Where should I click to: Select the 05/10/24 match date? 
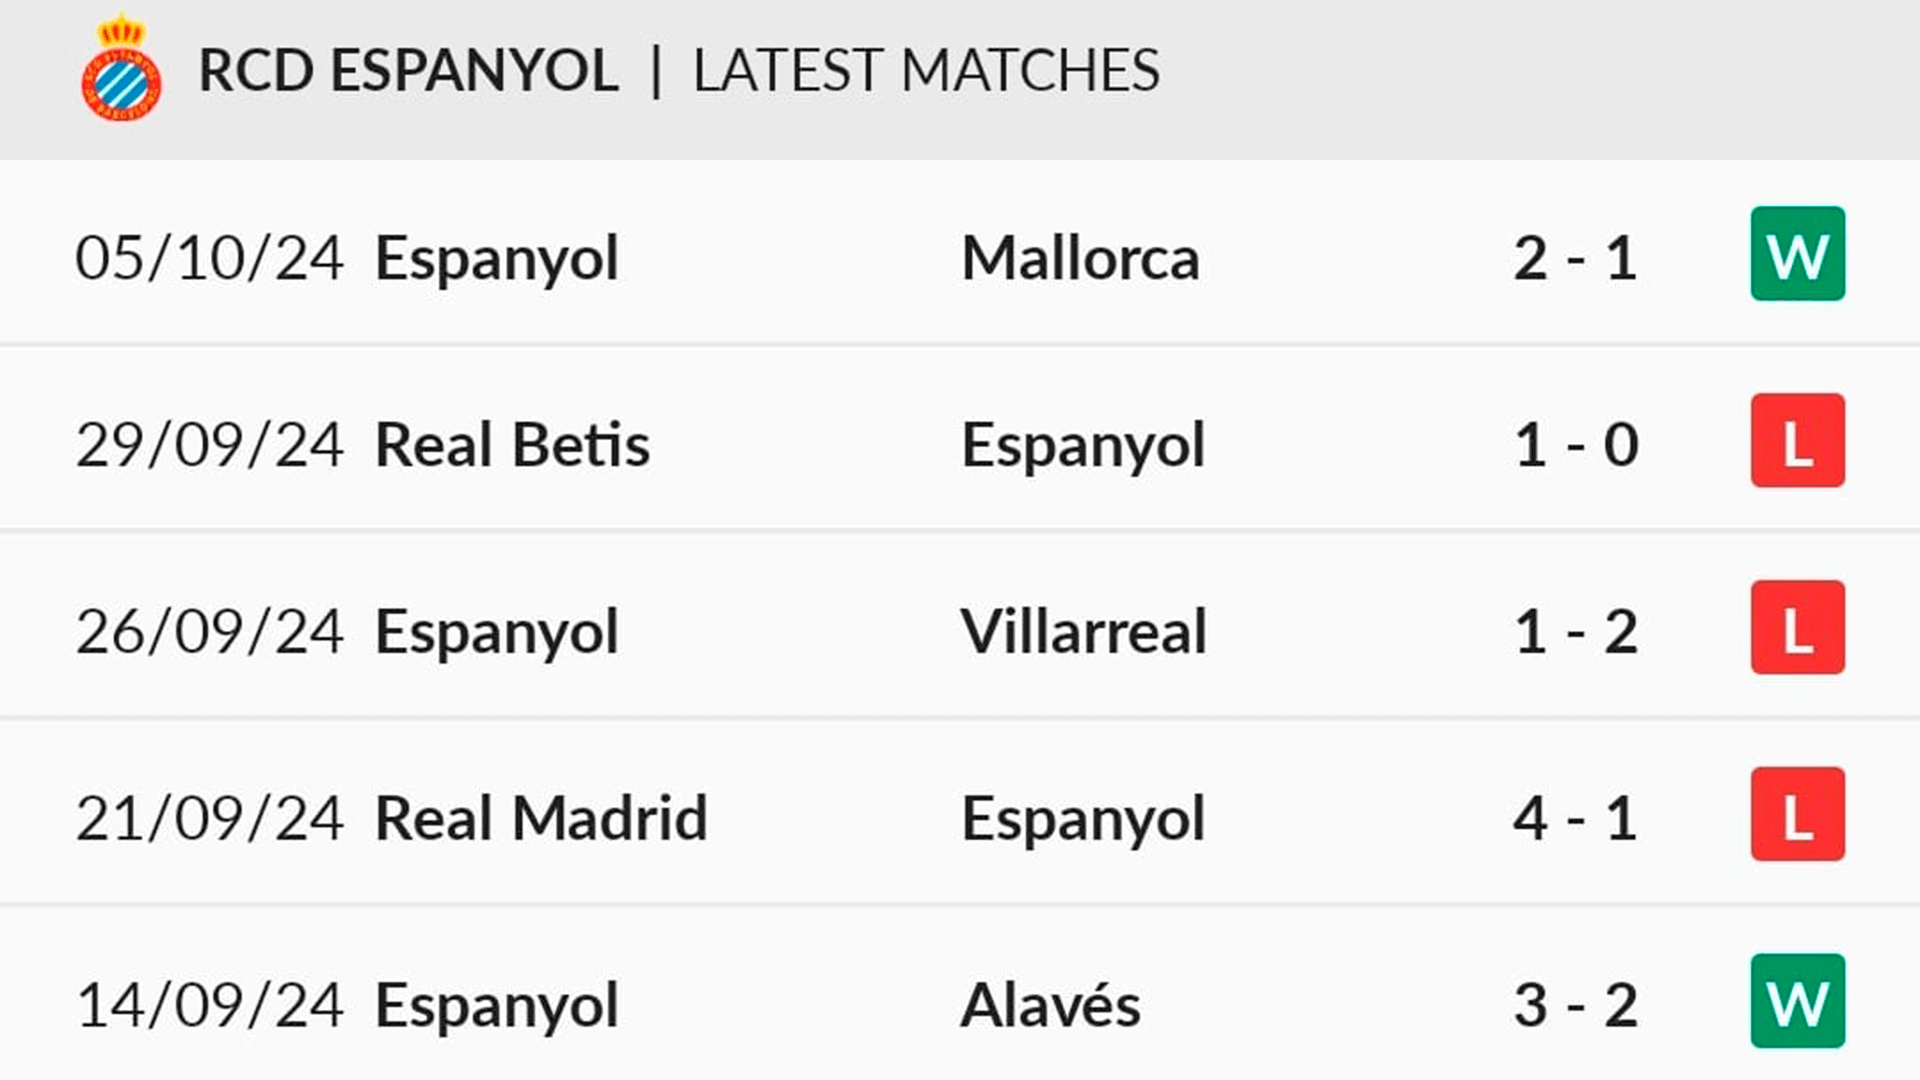tap(210, 259)
